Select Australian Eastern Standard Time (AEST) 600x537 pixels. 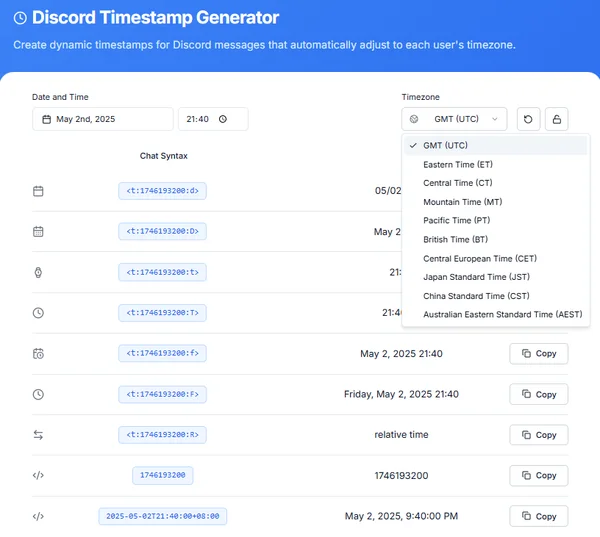[x=495, y=315]
